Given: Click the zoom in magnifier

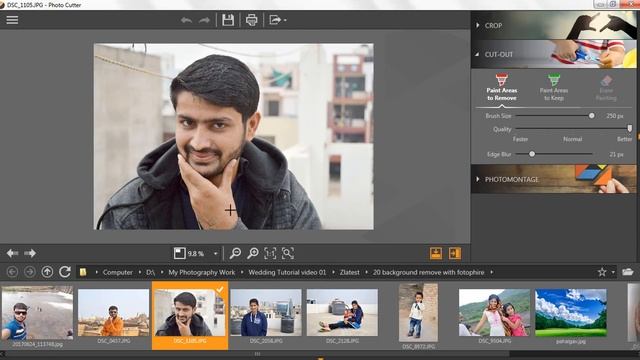Looking at the screenshot, I should point(253,253).
